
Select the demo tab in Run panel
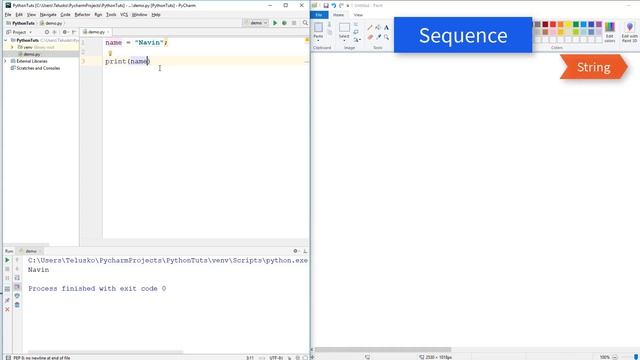[x=31, y=251]
